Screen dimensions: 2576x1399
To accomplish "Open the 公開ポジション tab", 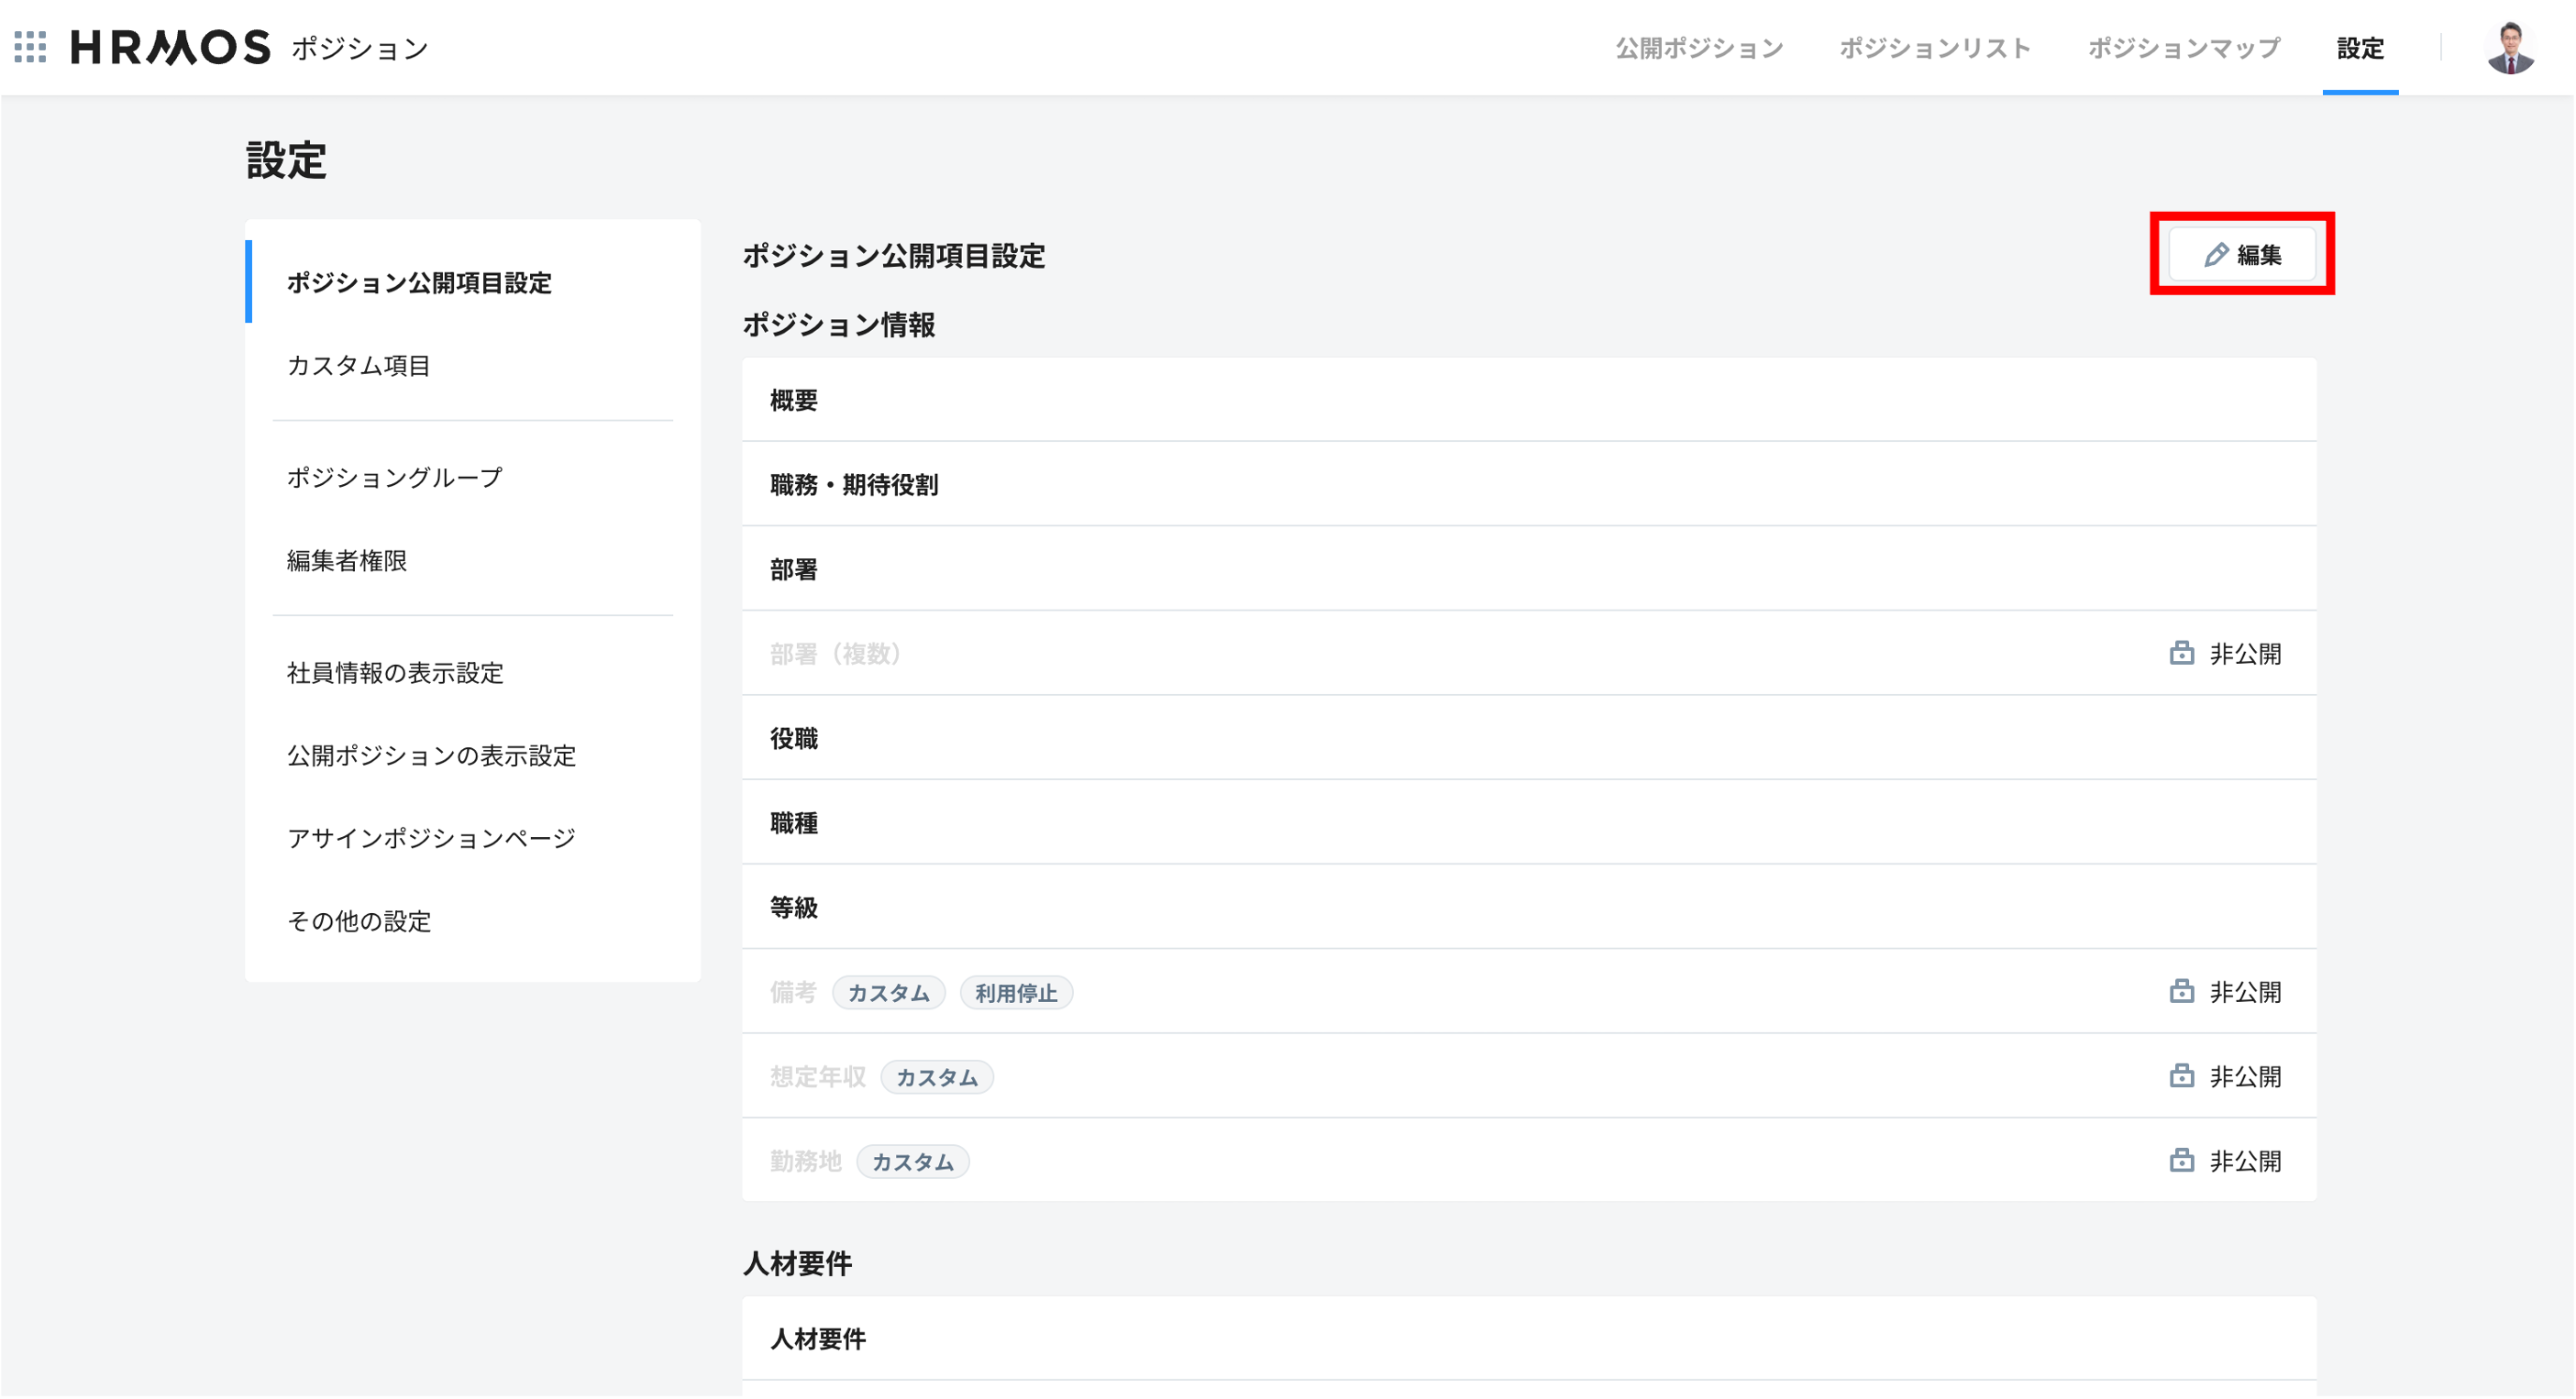I will click(x=1700, y=48).
